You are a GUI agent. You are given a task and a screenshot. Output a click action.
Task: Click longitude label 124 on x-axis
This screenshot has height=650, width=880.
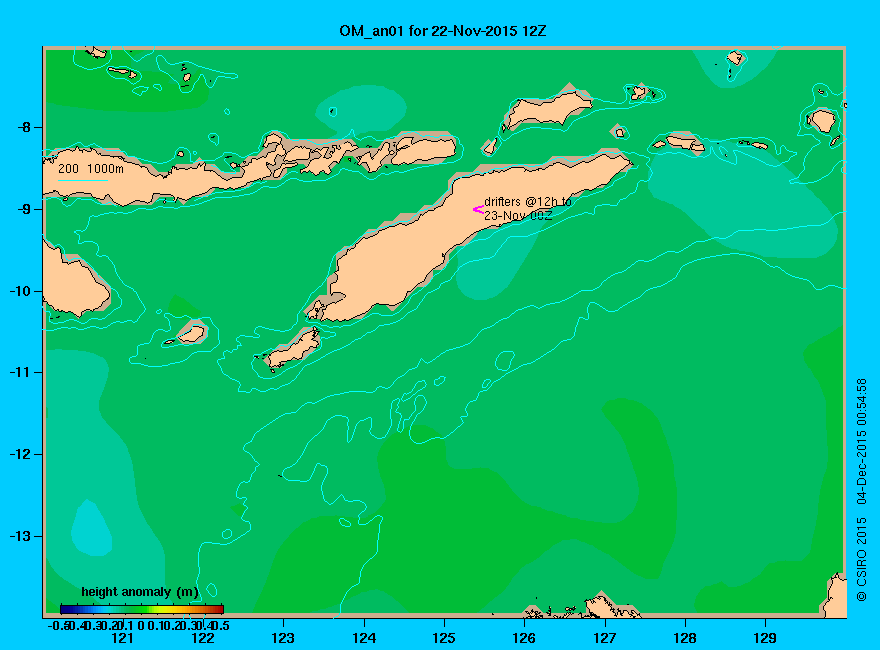364,638
